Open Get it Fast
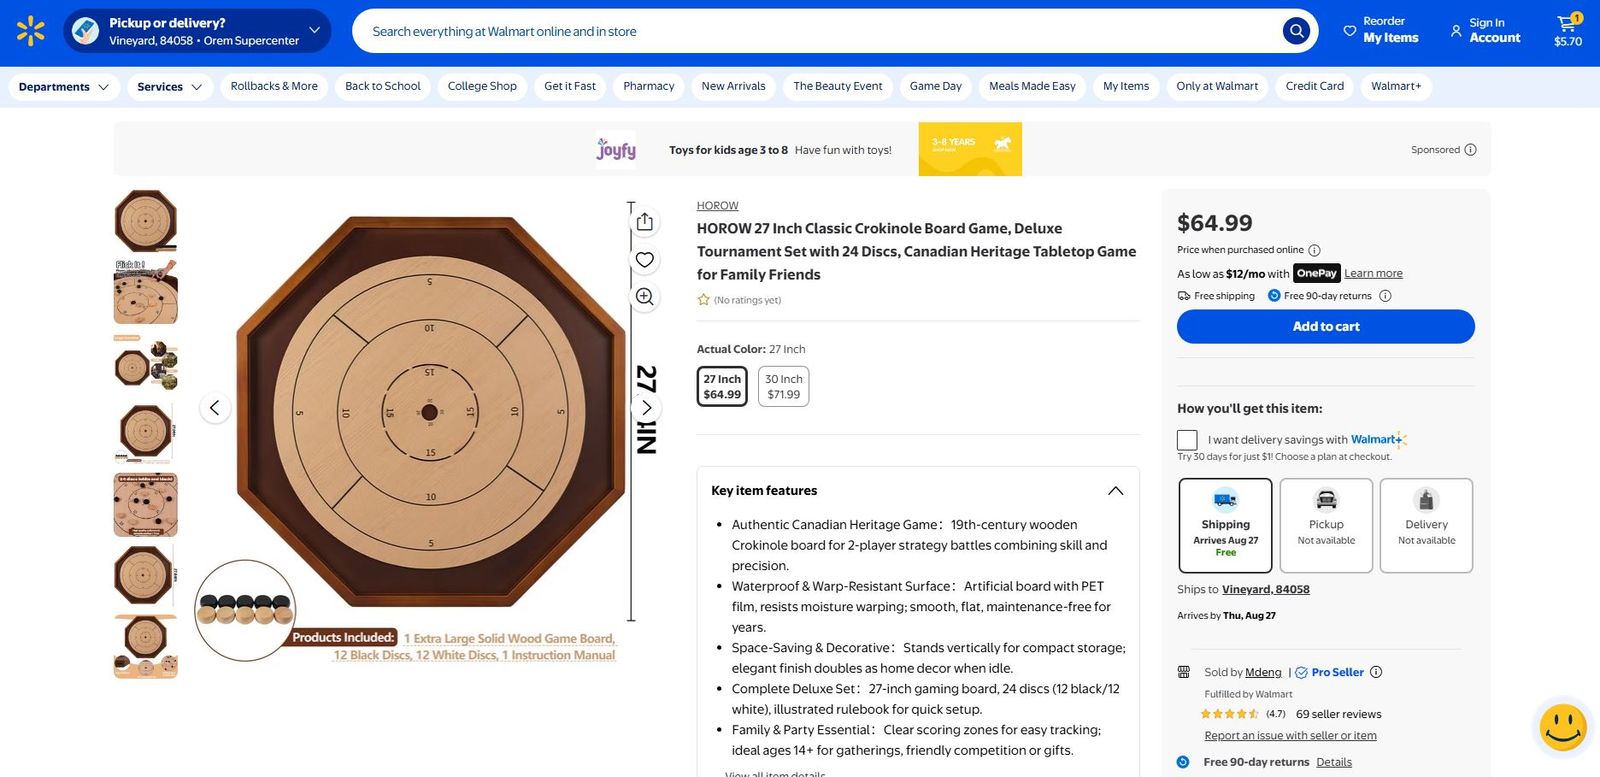The height and width of the screenshot is (777, 1600). click(570, 87)
